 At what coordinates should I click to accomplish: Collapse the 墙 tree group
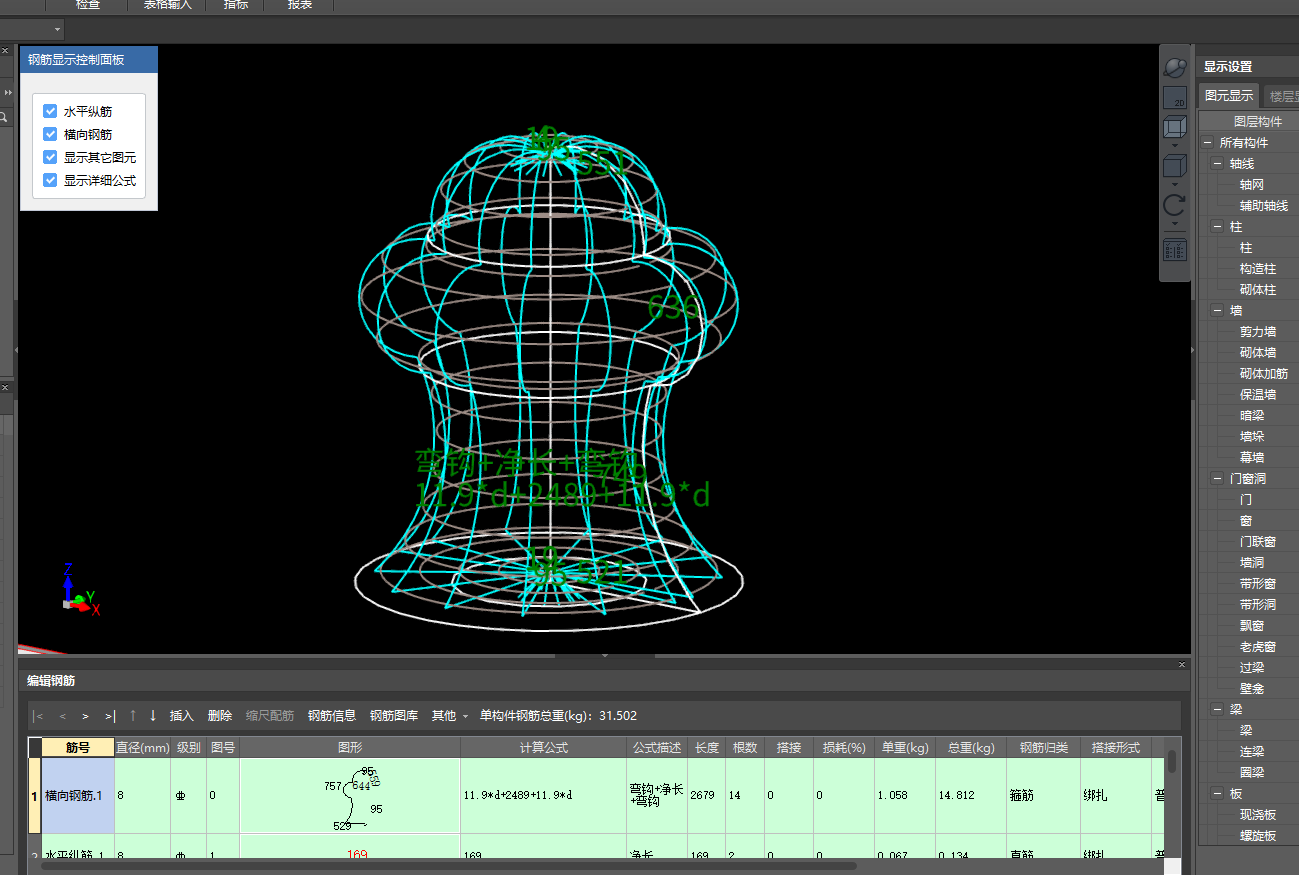pyautogui.click(x=1218, y=311)
